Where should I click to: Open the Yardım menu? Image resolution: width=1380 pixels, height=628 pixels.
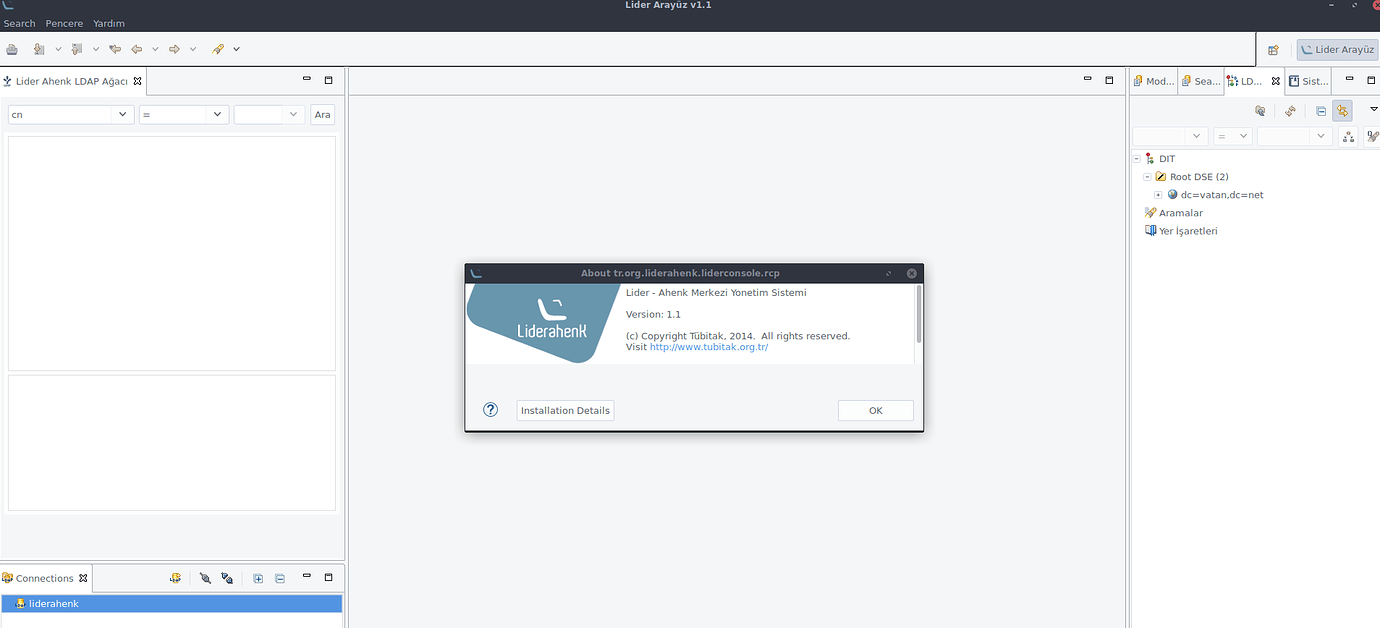[109, 23]
